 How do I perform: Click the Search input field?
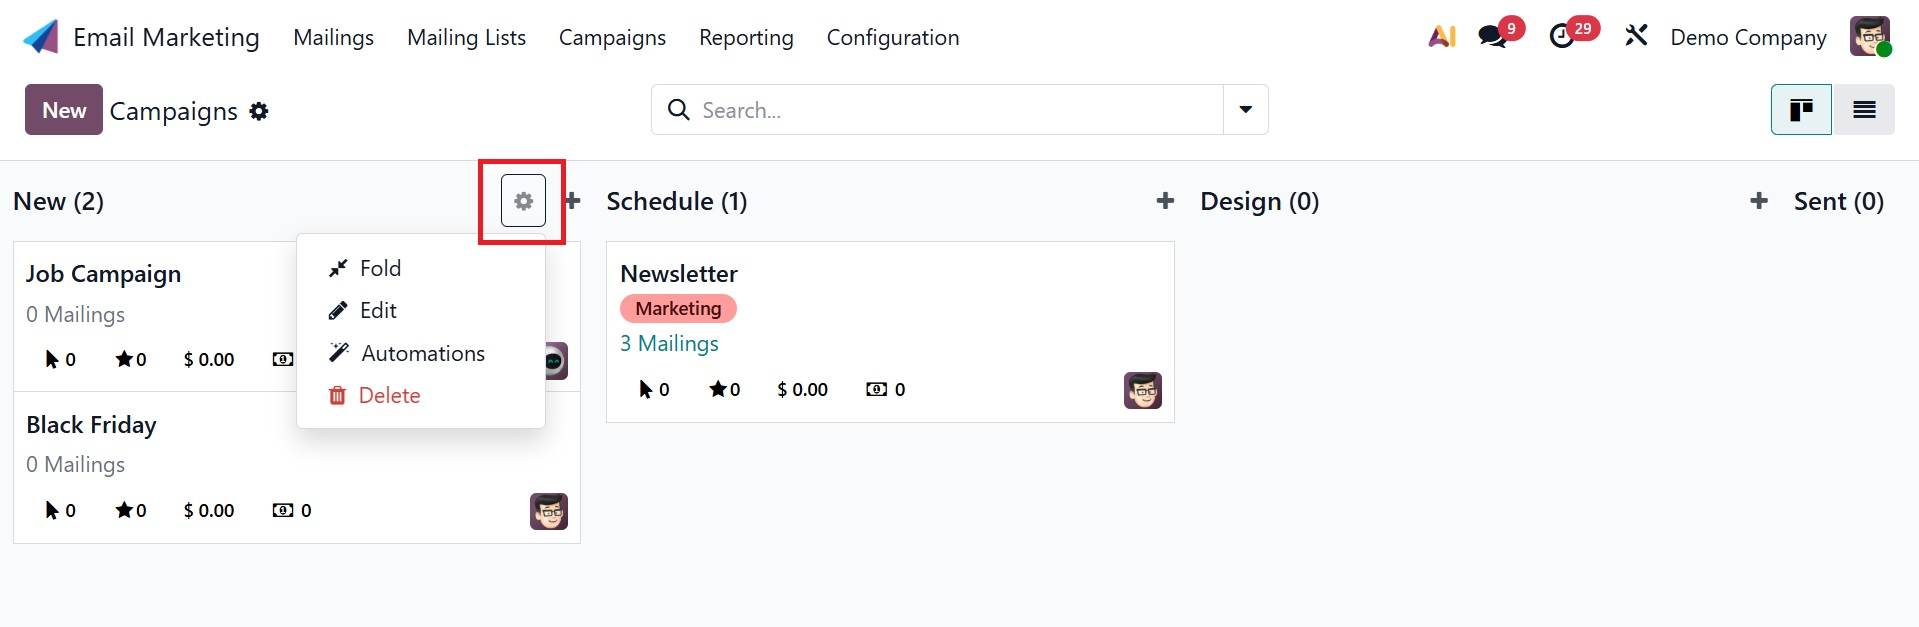950,110
